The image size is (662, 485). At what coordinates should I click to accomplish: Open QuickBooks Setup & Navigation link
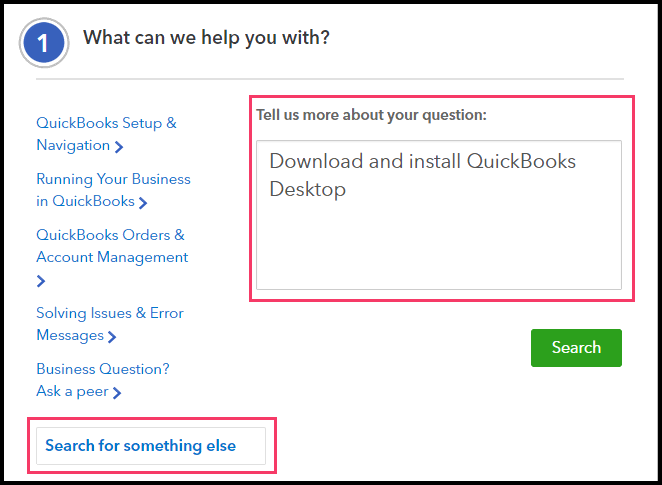click(x=106, y=123)
